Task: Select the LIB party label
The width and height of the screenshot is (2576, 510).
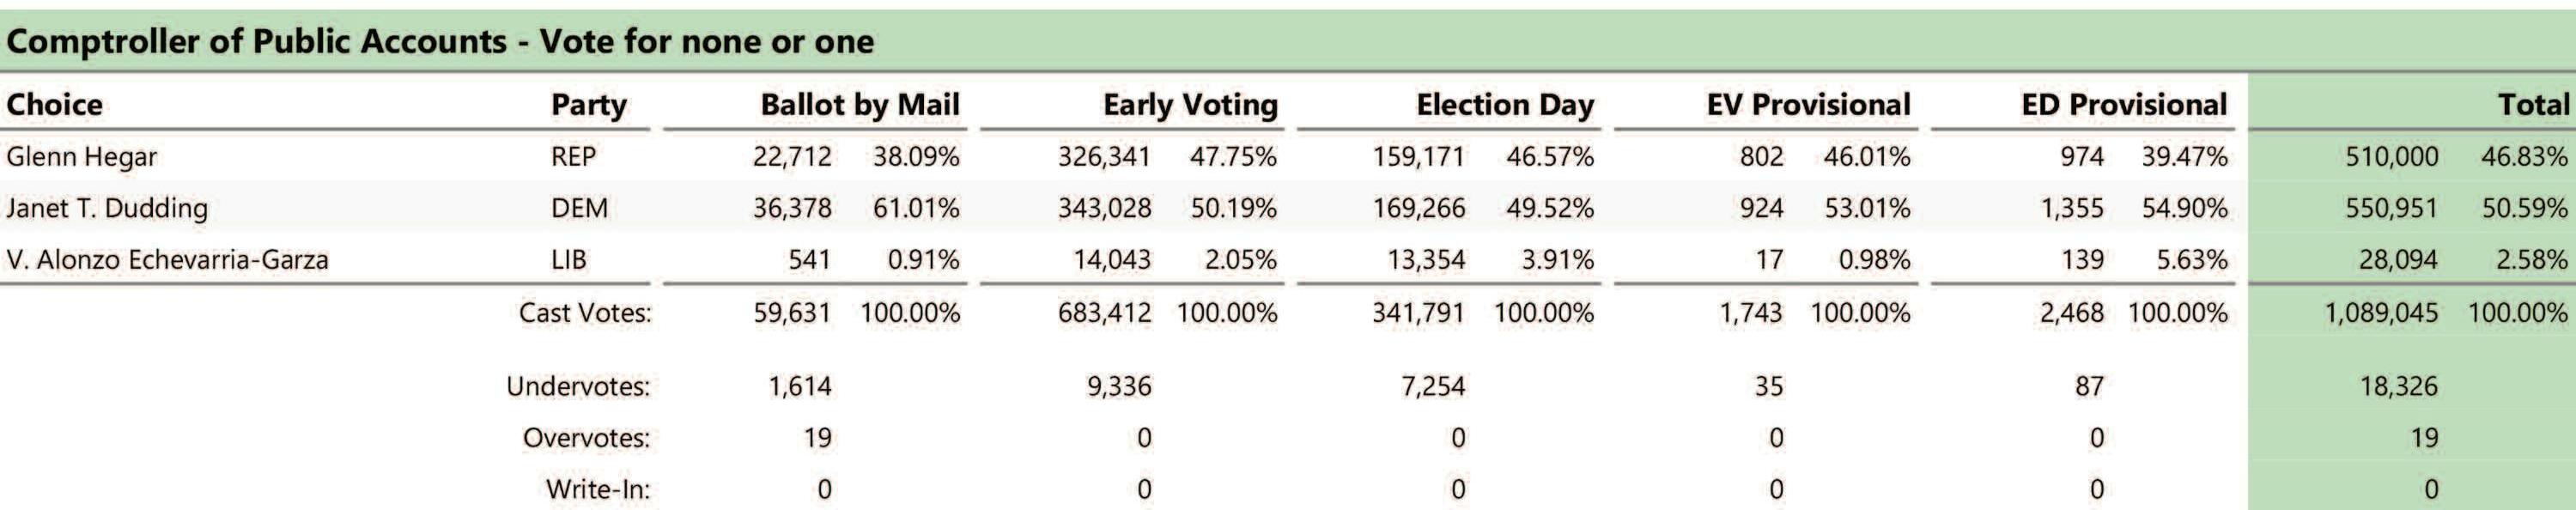Action: [x=569, y=260]
